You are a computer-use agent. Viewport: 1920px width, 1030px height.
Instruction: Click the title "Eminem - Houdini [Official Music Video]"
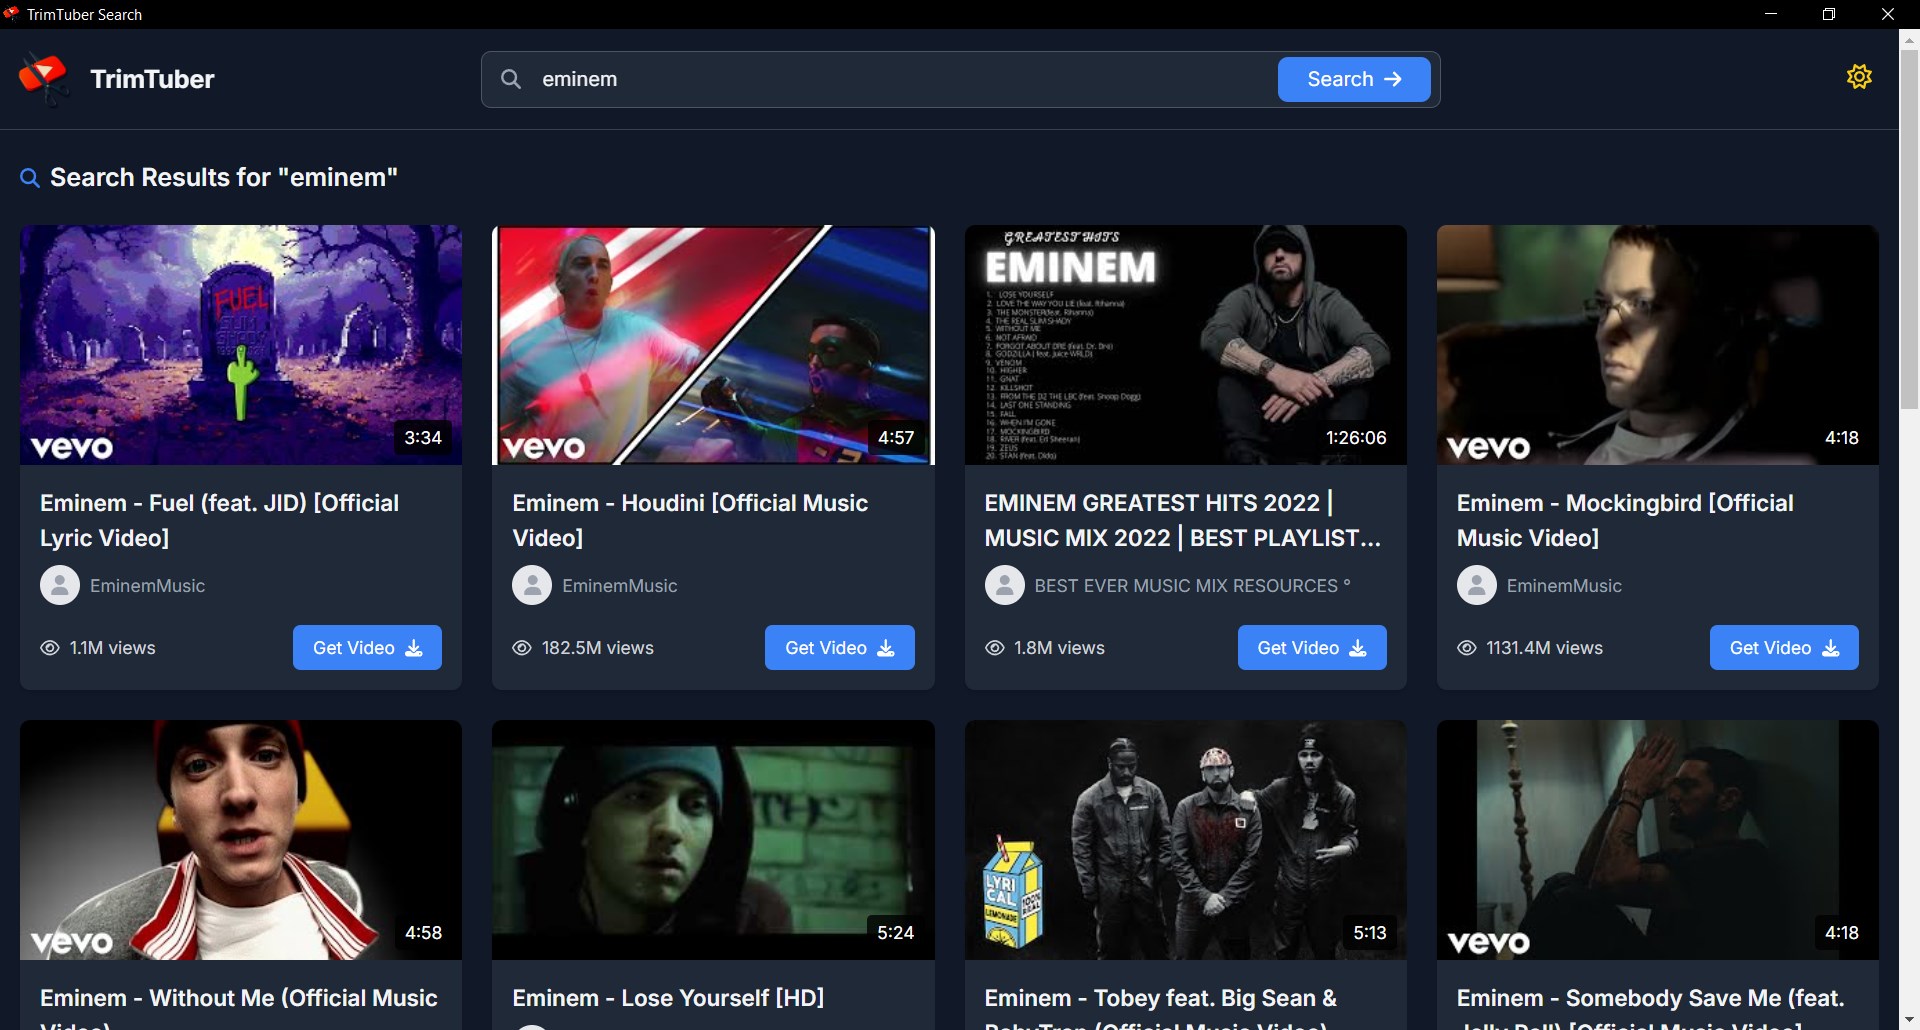690,520
